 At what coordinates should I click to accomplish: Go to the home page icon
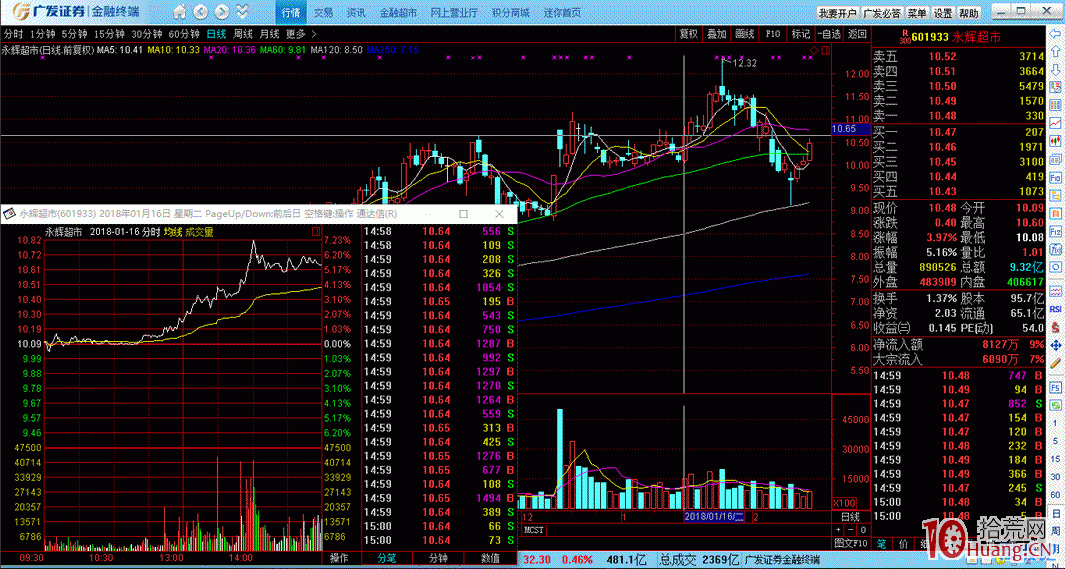179,12
